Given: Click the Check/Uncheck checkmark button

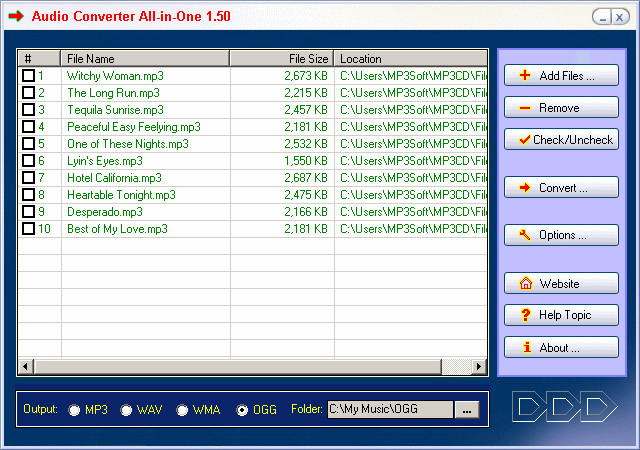Looking at the screenshot, I should point(561,140).
